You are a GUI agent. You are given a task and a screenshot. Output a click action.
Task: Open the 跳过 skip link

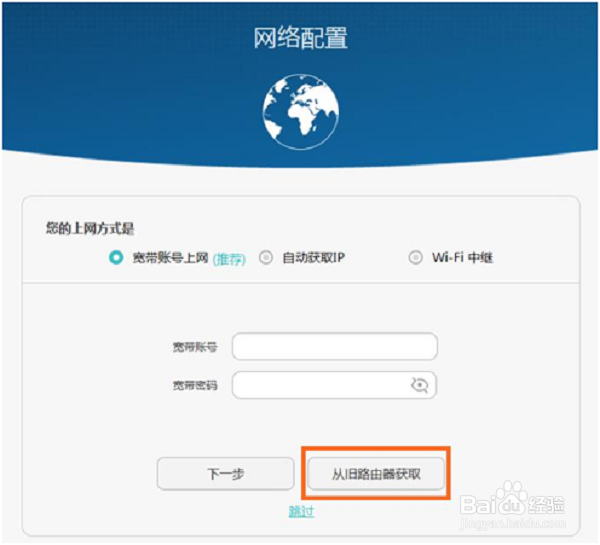coord(302,511)
